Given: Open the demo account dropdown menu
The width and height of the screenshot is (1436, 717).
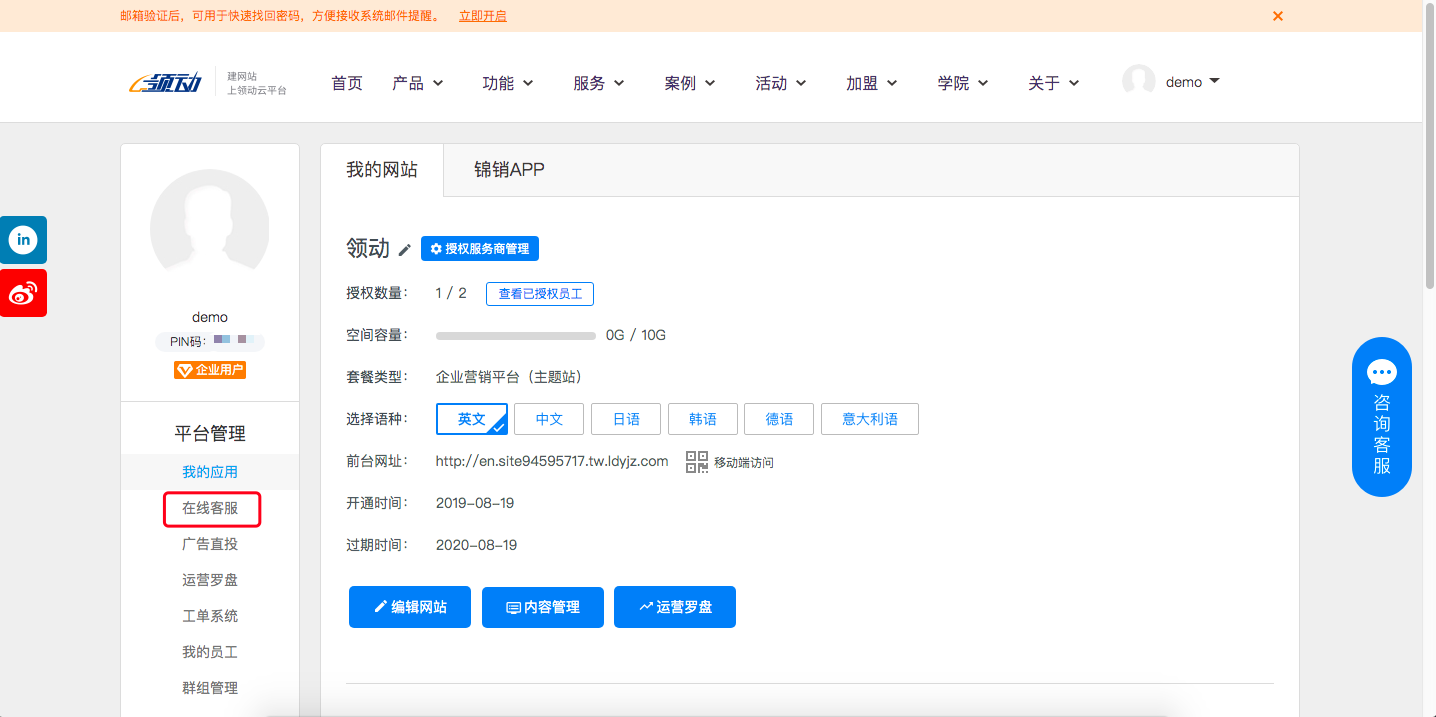Looking at the screenshot, I should click(1186, 81).
